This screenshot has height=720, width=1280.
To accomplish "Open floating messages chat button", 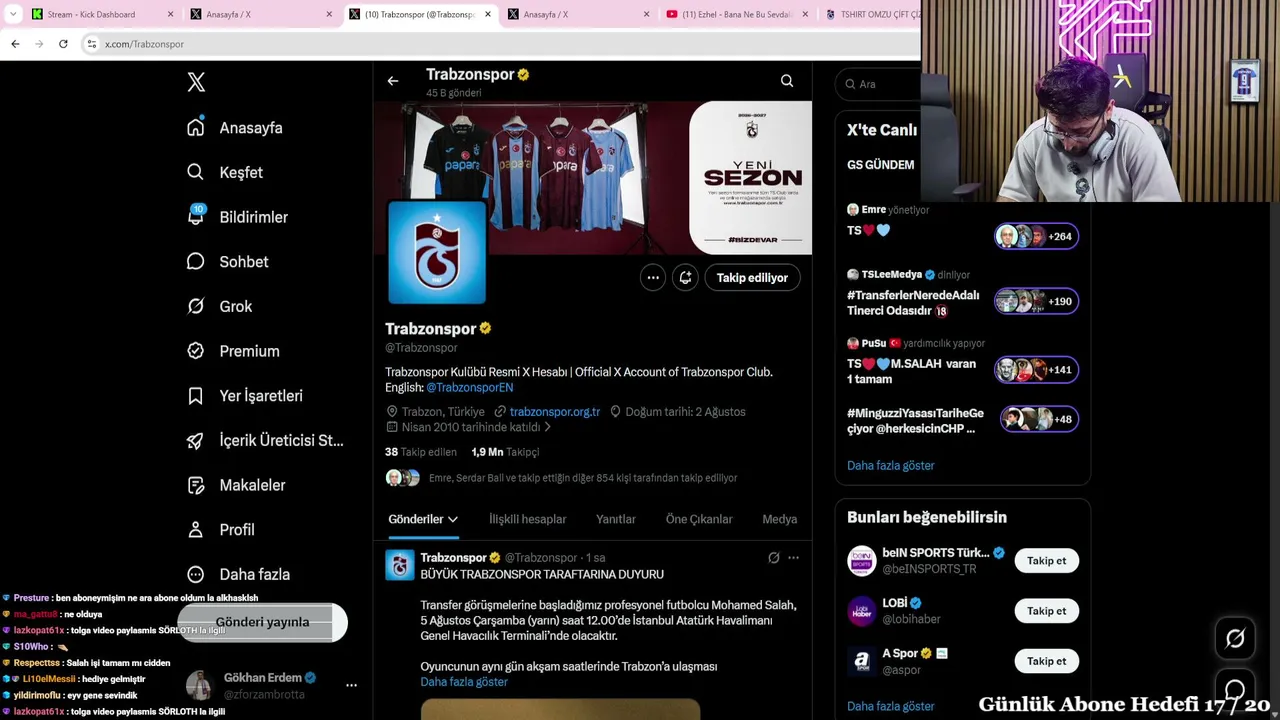I will 1235,690.
